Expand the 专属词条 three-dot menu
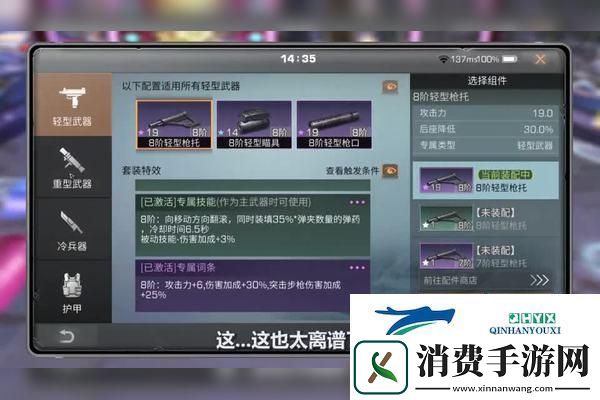The image size is (600, 400). point(357,268)
